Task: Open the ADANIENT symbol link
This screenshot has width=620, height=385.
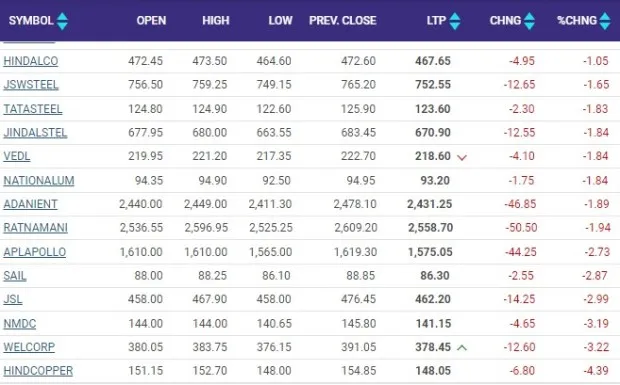Action: pos(30,204)
